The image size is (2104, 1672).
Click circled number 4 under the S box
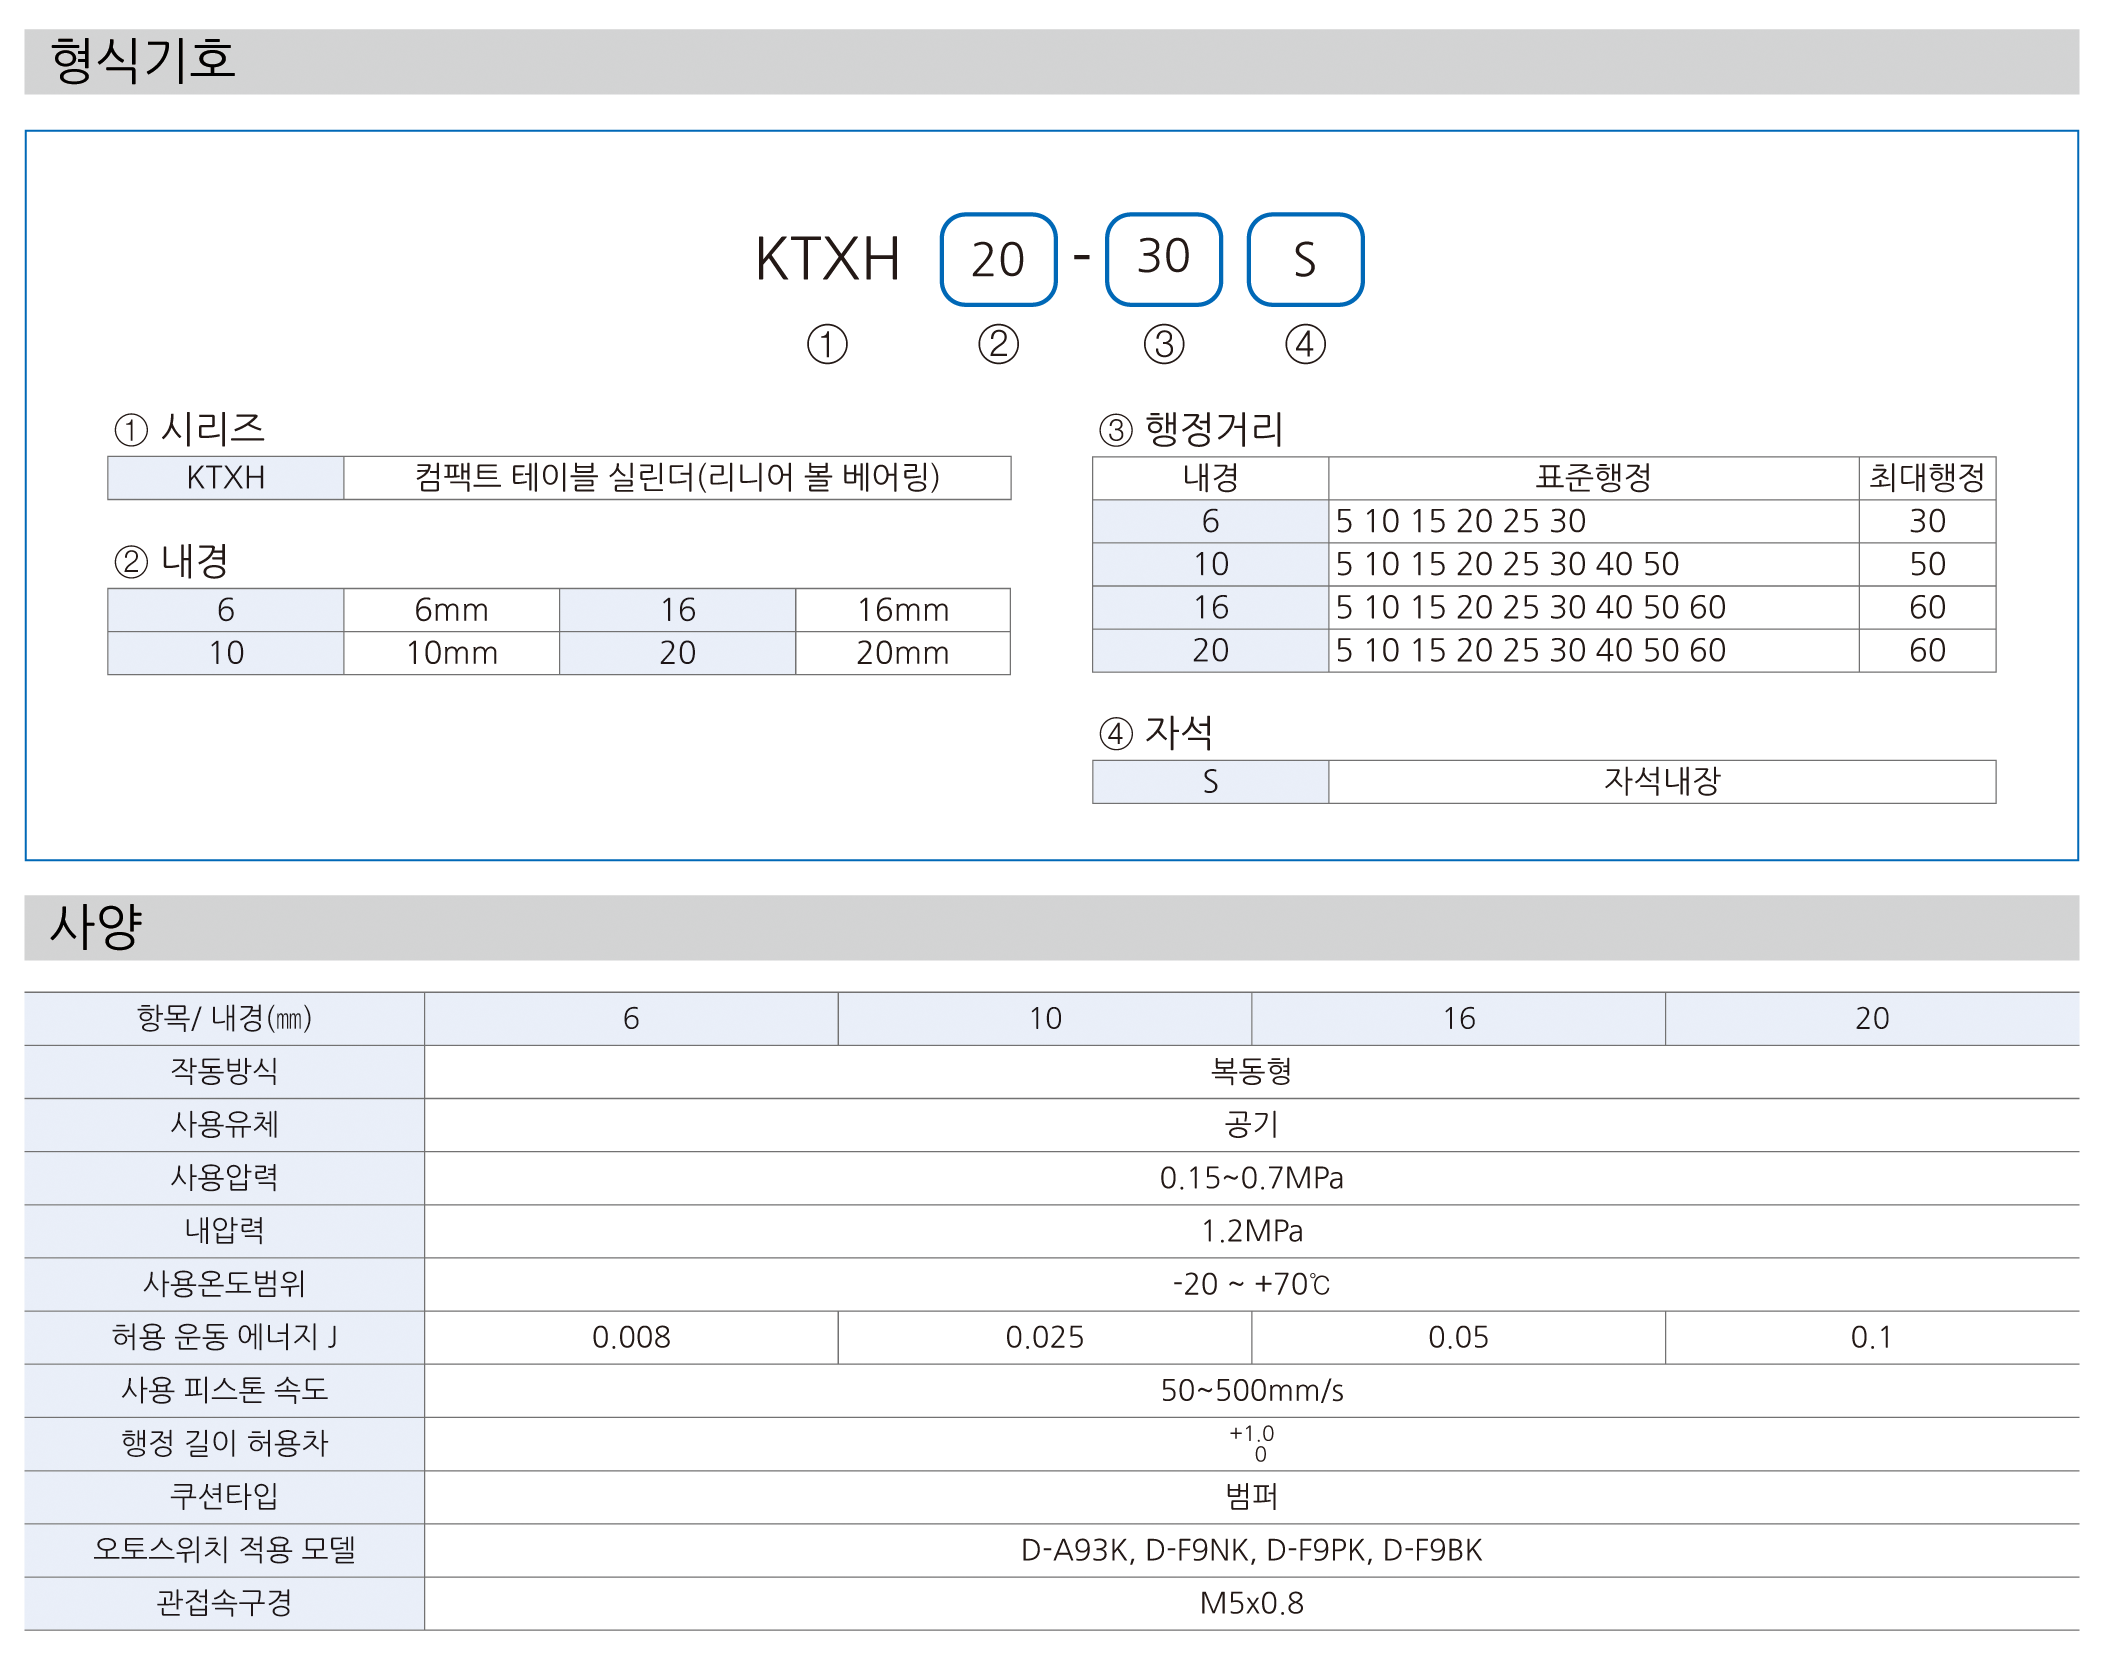(1305, 345)
